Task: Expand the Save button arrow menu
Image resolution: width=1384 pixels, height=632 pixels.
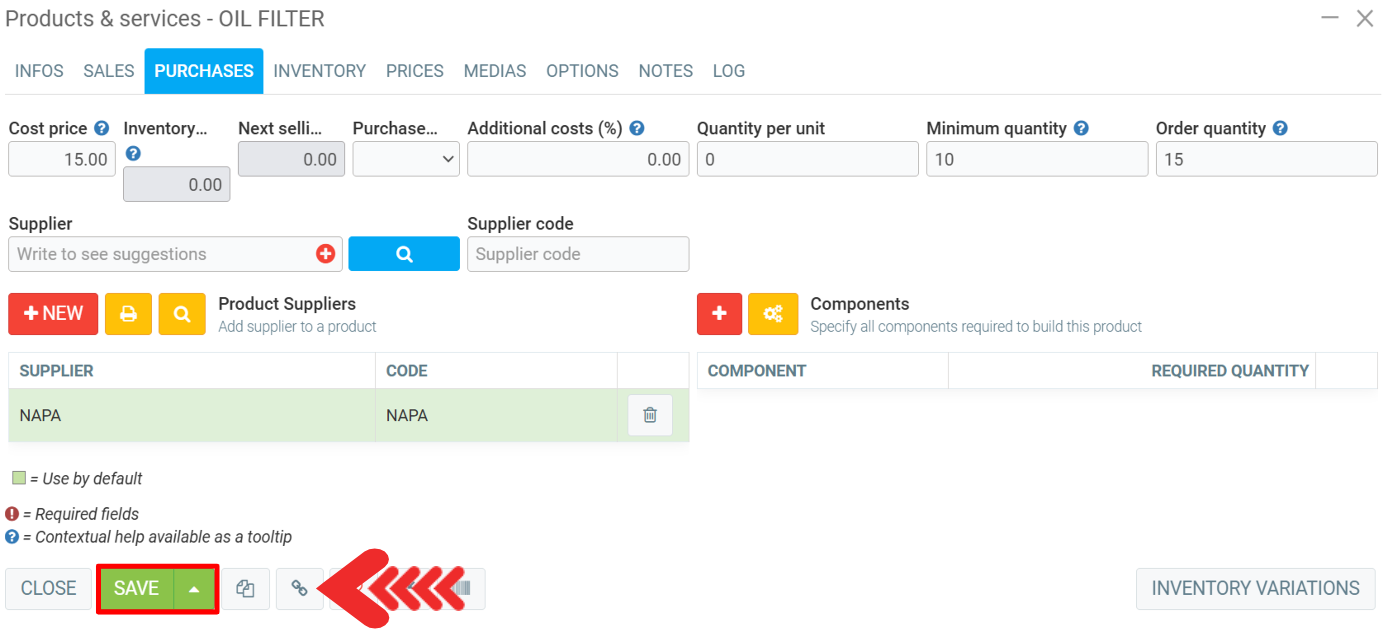Action: pos(194,589)
